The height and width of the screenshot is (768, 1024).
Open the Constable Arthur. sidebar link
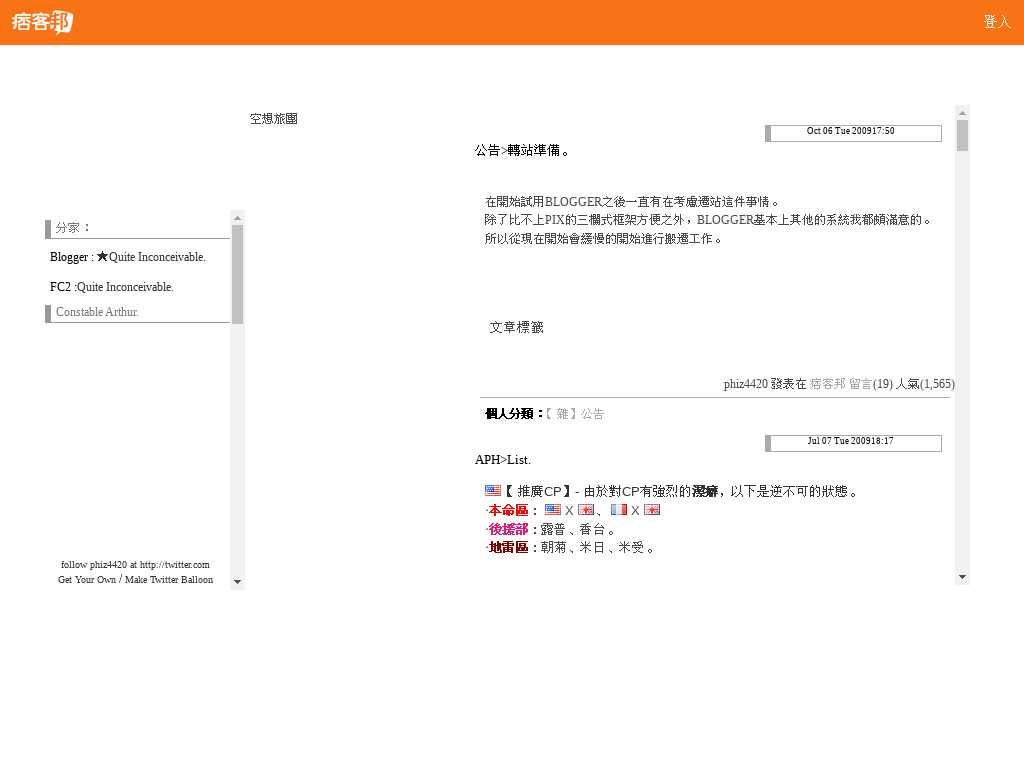point(97,312)
